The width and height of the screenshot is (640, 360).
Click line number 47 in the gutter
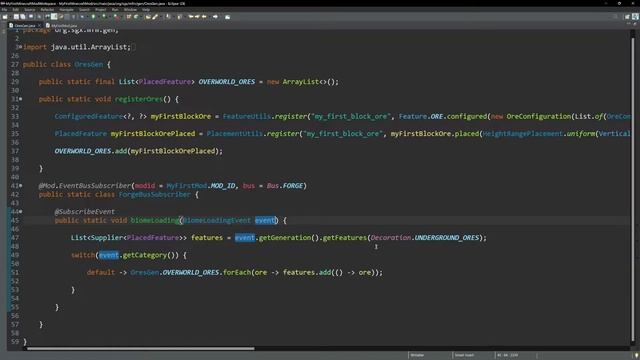pos(15,238)
